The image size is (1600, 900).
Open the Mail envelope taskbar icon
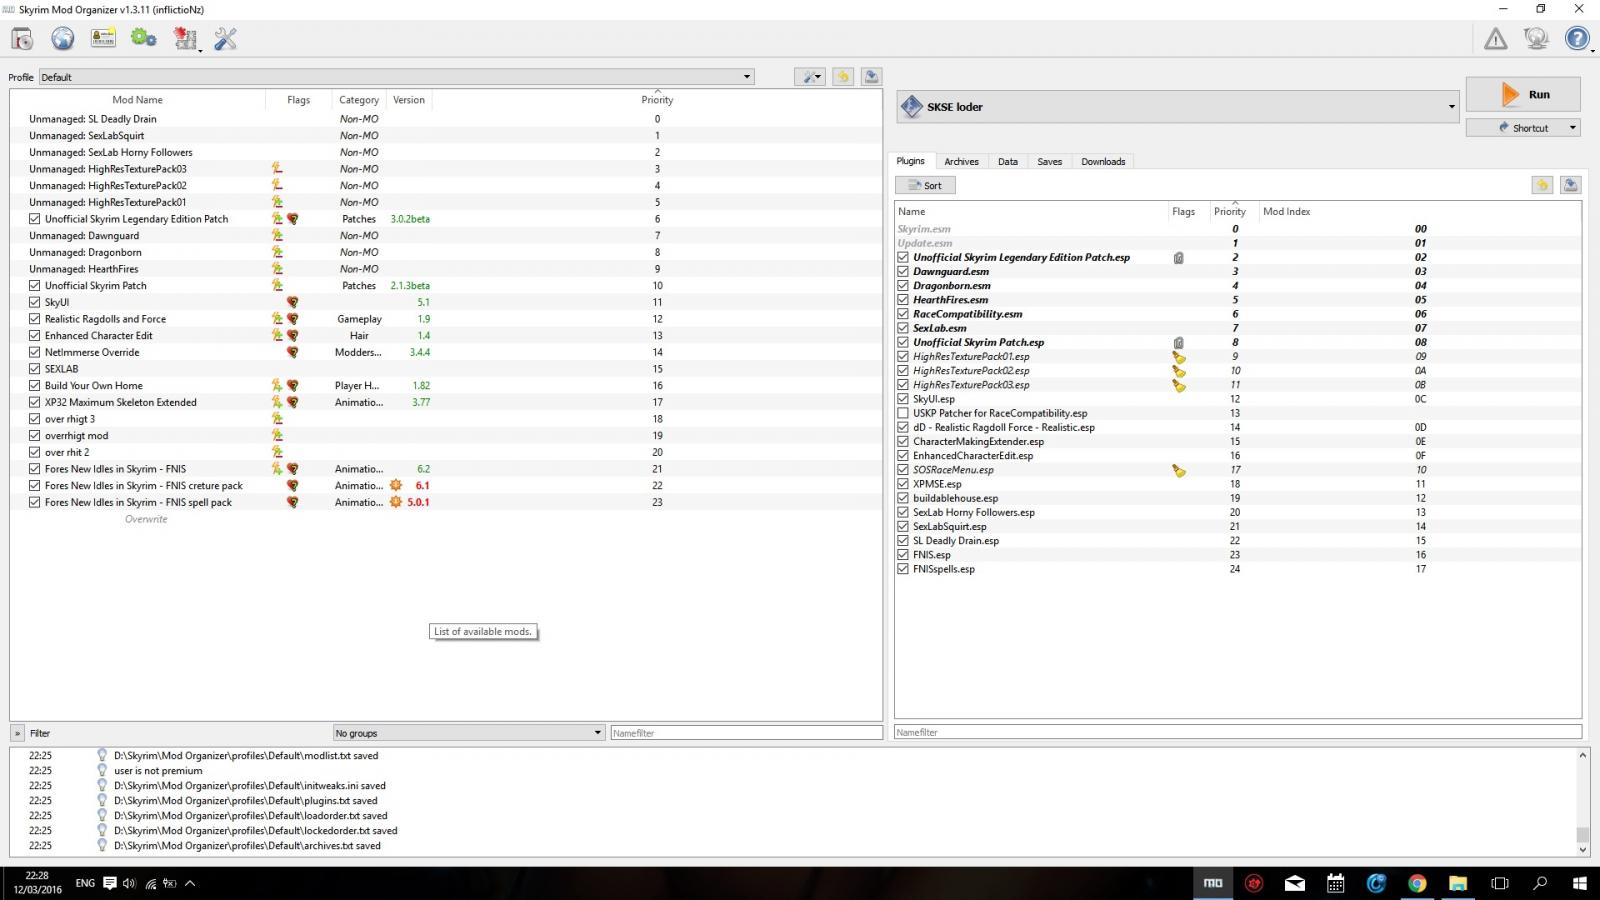(x=1295, y=883)
